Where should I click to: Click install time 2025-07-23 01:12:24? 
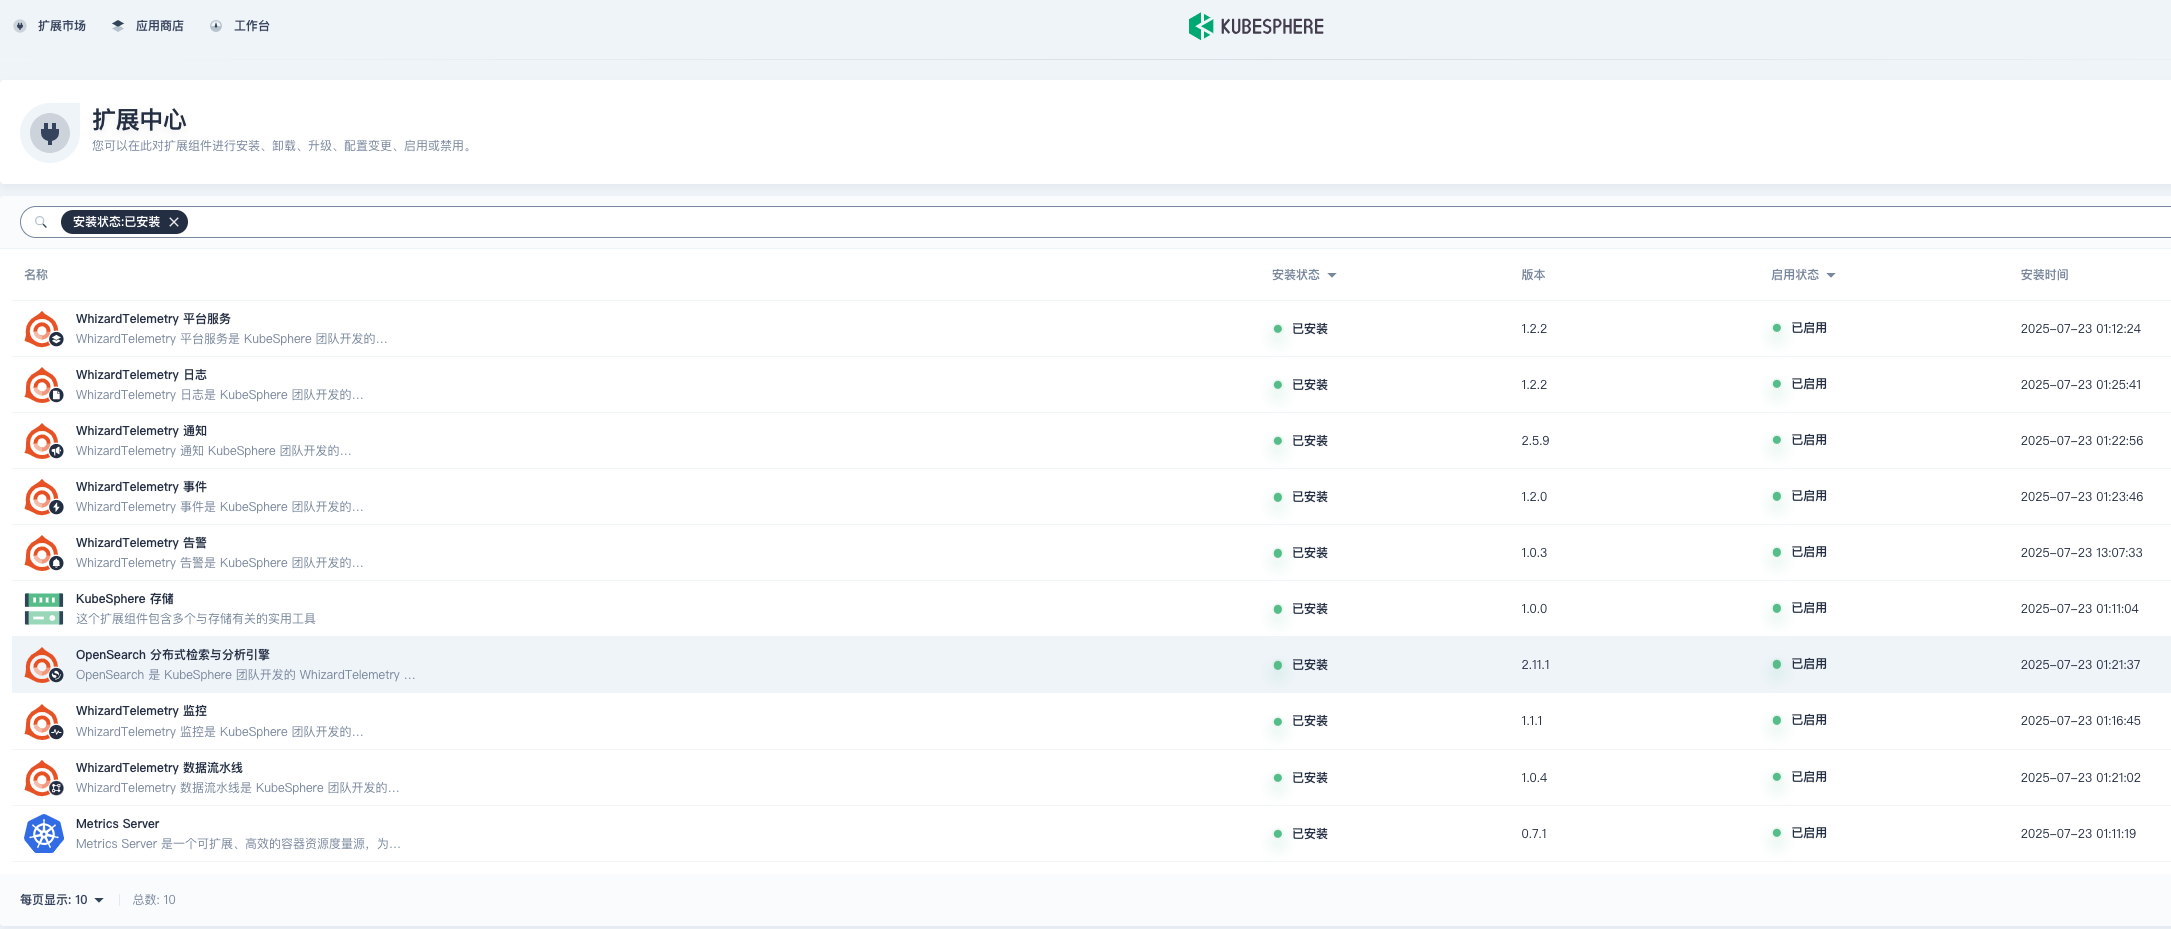2080,329
